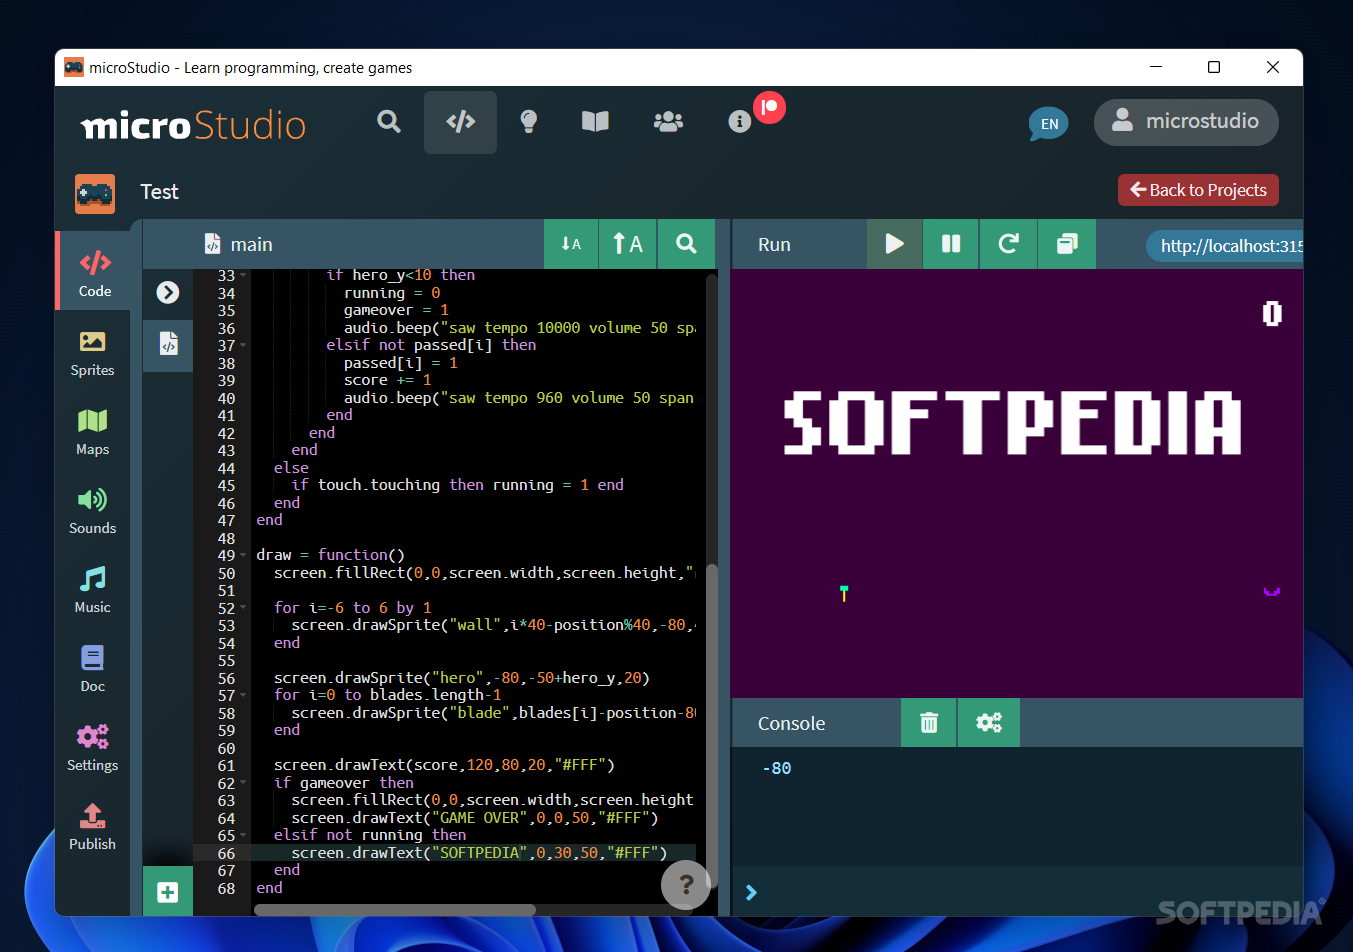Collapse fold arrow at line 57
The image size is (1353, 952).
pos(243,696)
